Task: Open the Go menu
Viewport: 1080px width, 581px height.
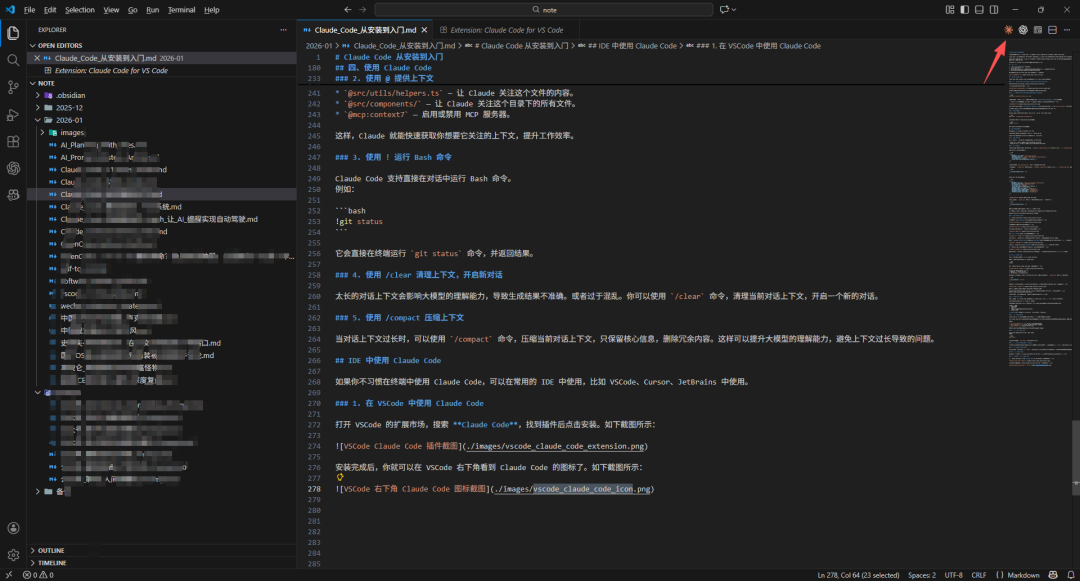Action: point(132,10)
